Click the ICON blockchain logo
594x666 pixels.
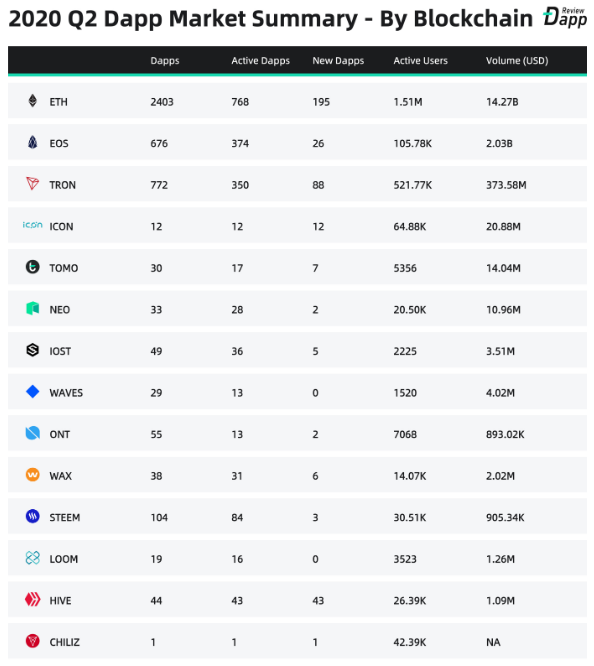click(33, 225)
